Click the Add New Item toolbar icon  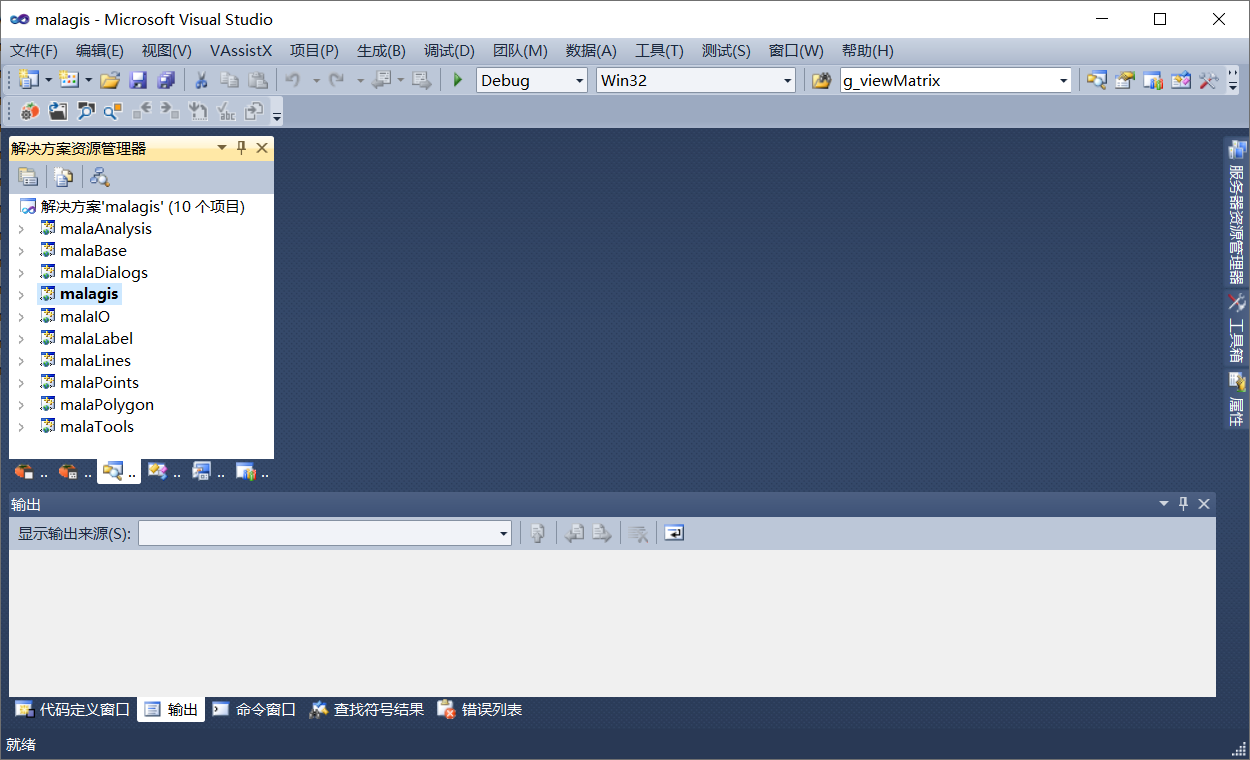point(69,80)
